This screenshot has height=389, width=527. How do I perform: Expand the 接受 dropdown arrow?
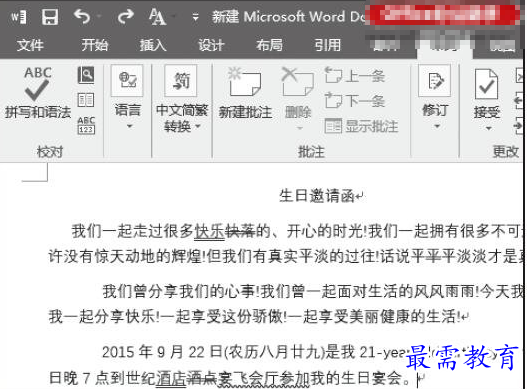[x=488, y=128]
